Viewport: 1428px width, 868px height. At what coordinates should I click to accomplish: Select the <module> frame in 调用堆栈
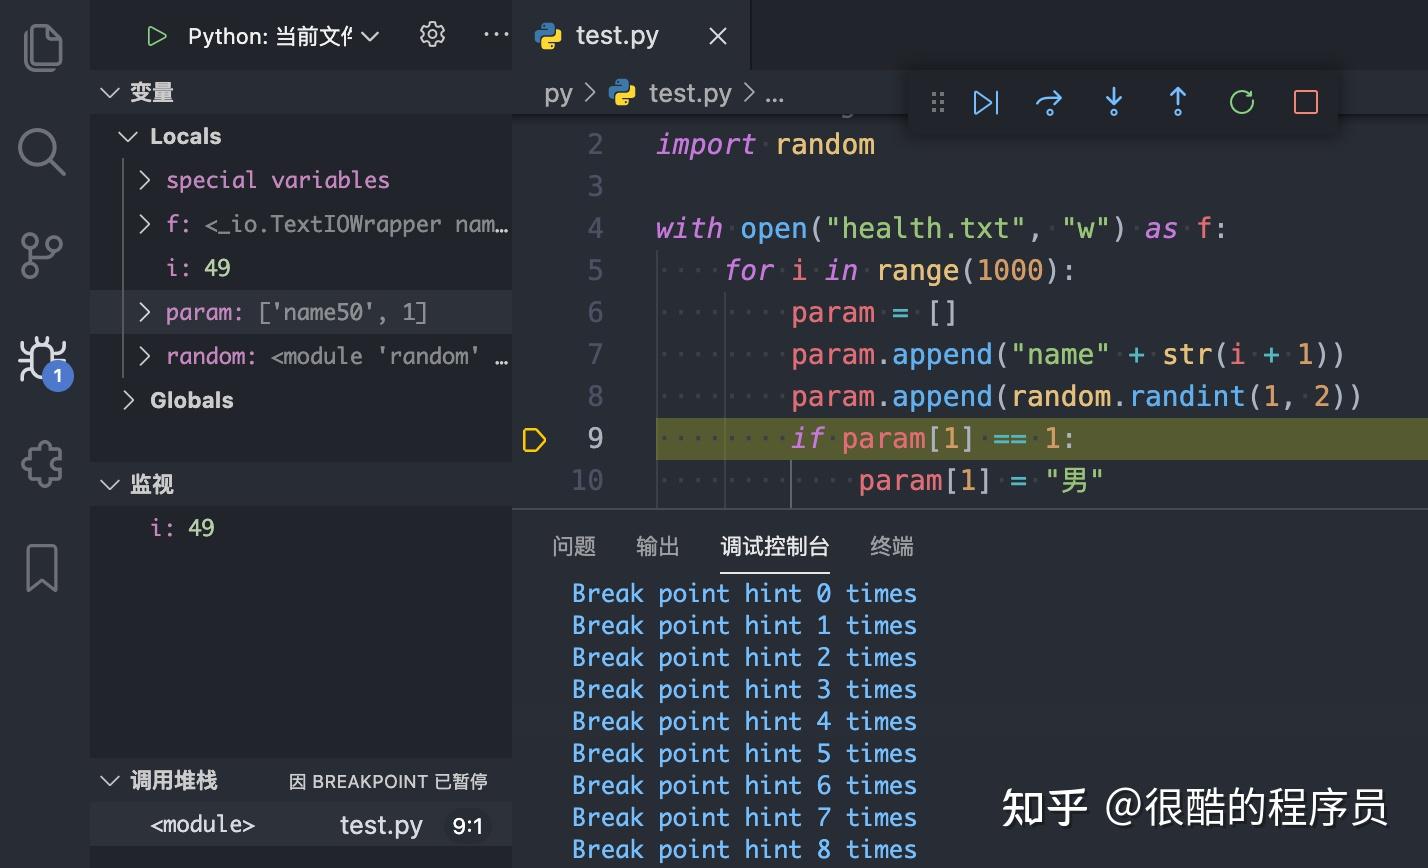[201, 824]
